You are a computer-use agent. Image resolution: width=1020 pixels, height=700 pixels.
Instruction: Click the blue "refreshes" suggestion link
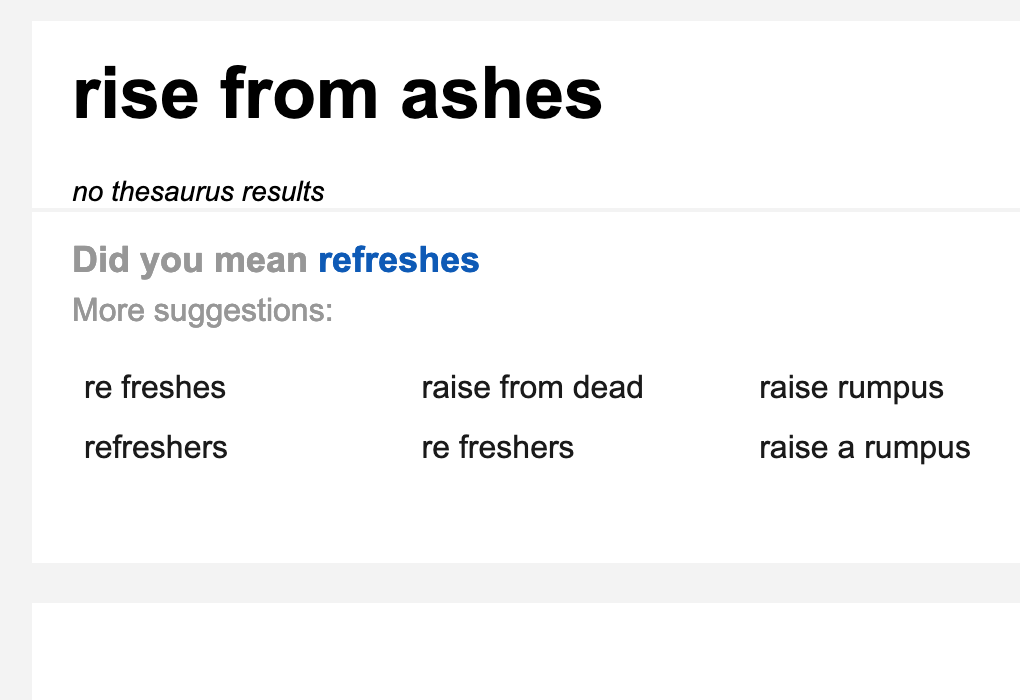click(x=398, y=261)
